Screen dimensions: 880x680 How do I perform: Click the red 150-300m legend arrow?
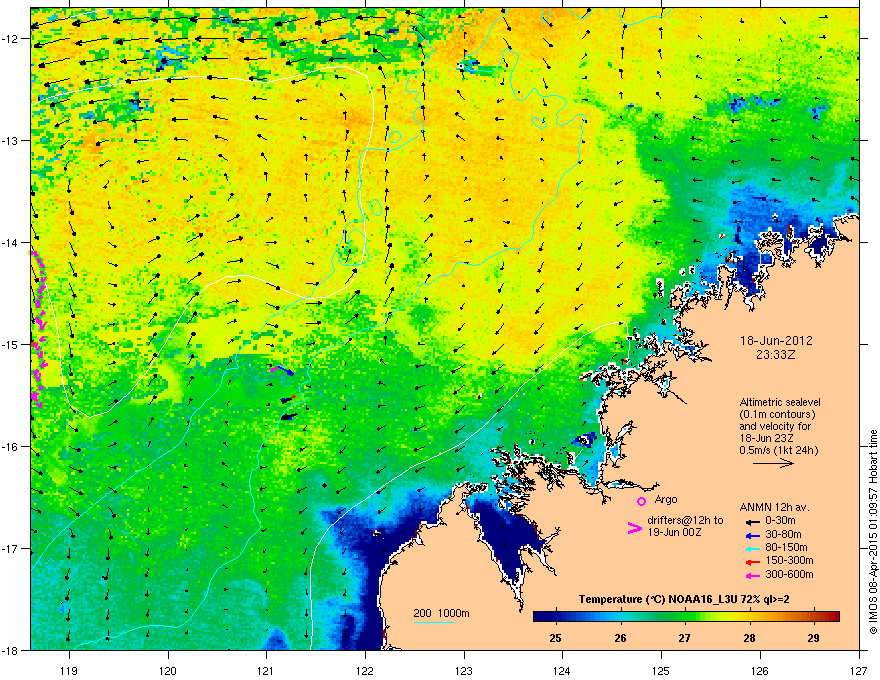tap(752, 562)
